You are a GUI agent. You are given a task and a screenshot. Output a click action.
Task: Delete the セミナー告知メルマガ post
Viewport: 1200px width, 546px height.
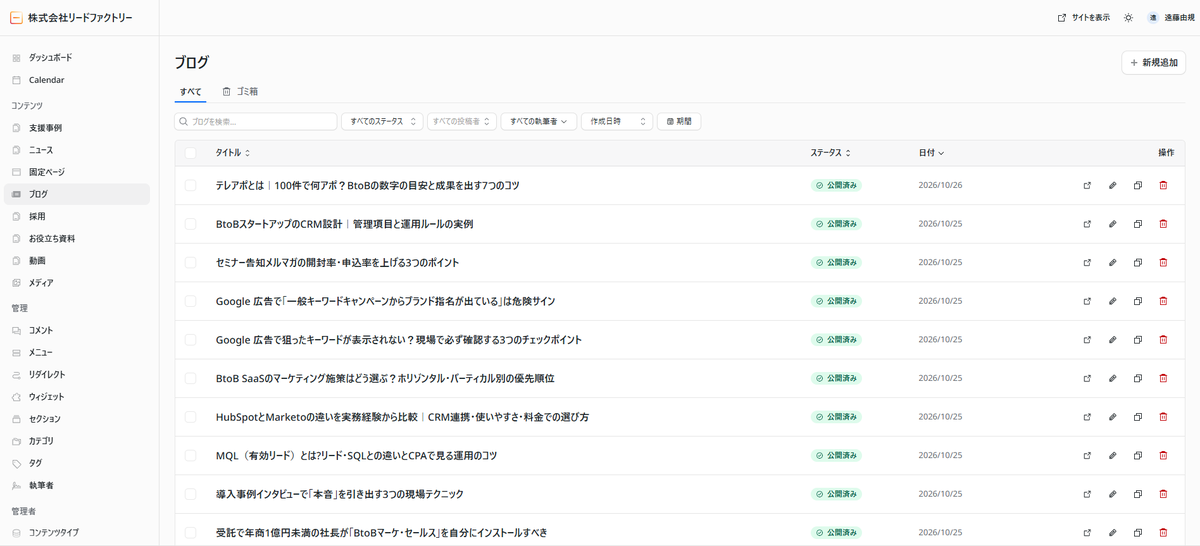coord(1163,262)
